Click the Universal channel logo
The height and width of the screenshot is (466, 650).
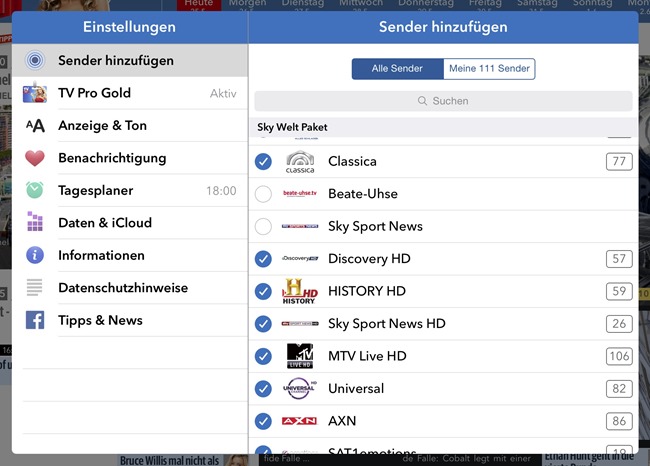pos(299,389)
